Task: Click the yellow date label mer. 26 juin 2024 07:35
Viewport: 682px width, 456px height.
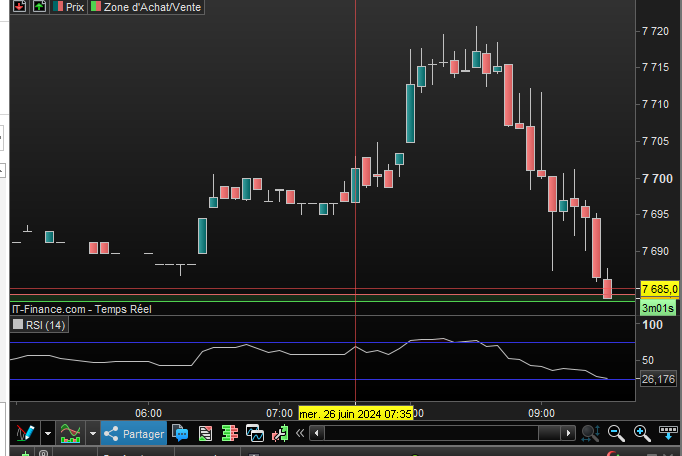Action: 355,414
